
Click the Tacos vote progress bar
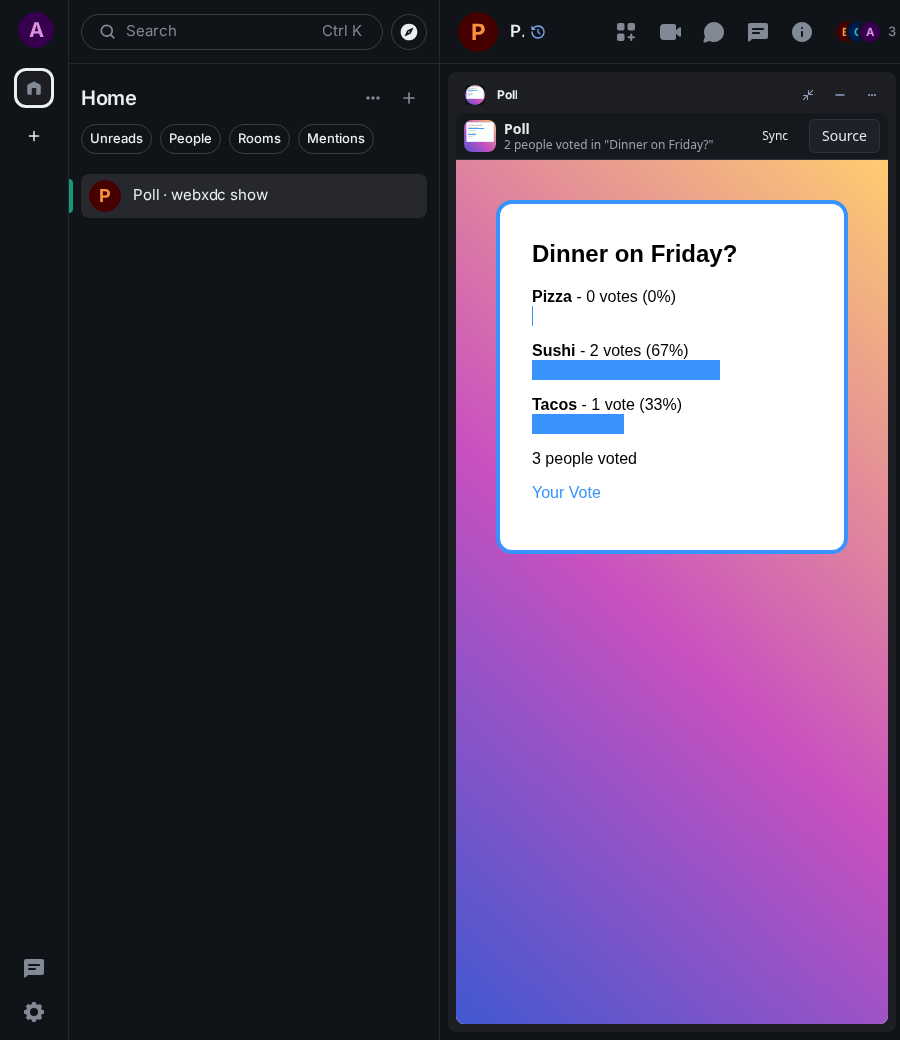(578, 424)
